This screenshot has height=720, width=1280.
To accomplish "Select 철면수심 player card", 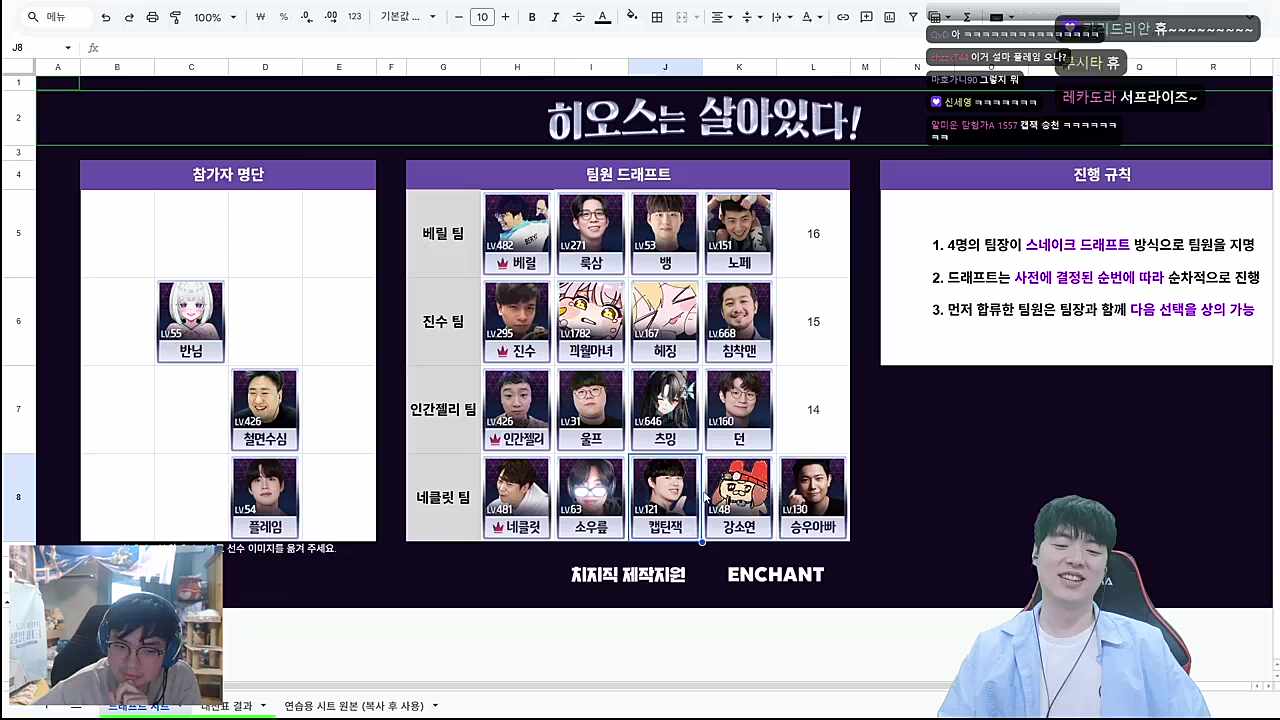I will [265, 409].
